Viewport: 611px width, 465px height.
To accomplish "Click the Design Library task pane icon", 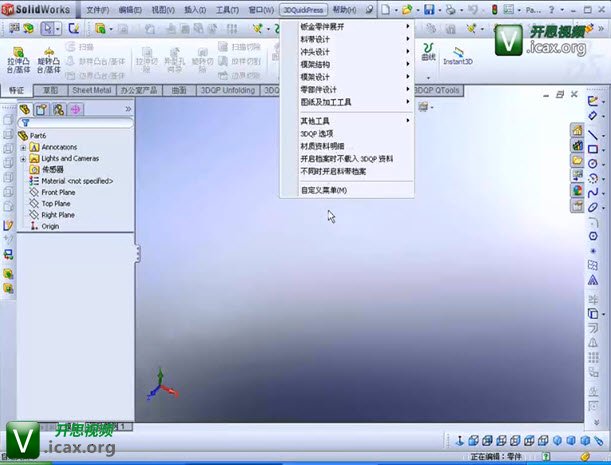I will (577, 145).
